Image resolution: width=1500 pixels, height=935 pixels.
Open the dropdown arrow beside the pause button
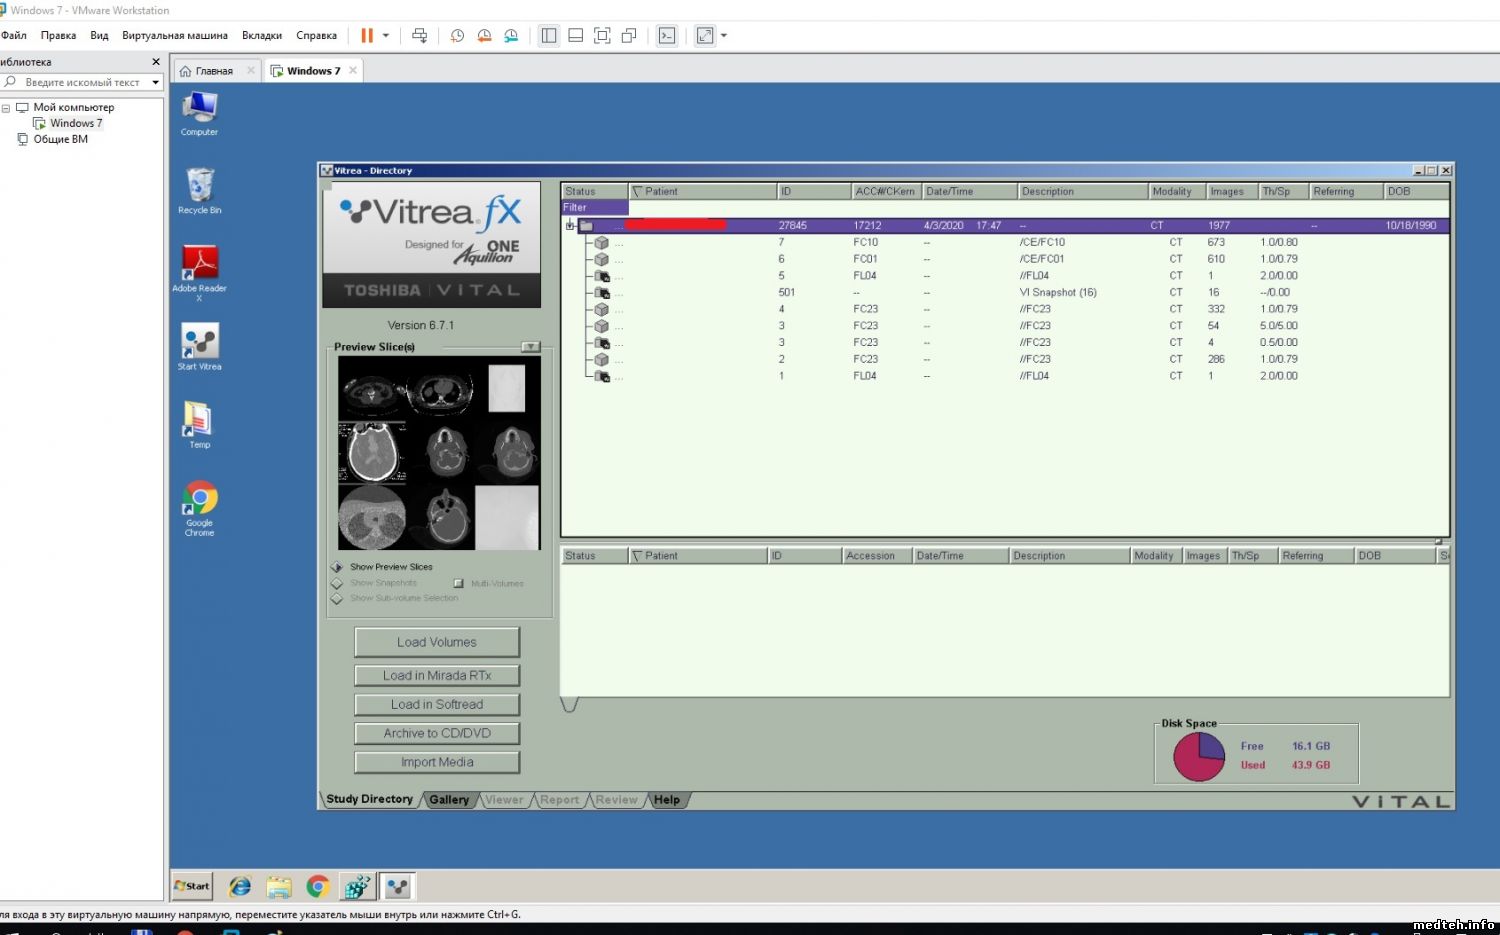386,35
